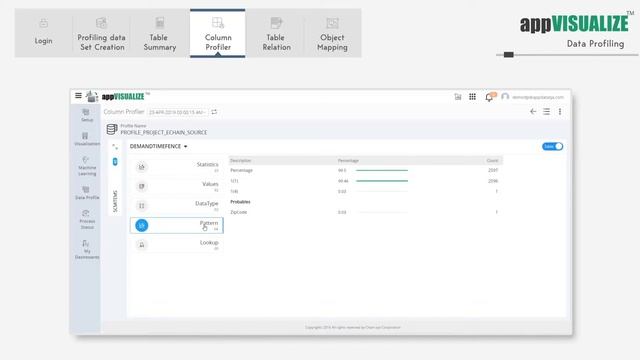
Task: Open the hamburger menu in appVisualize header
Action: point(78,96)
